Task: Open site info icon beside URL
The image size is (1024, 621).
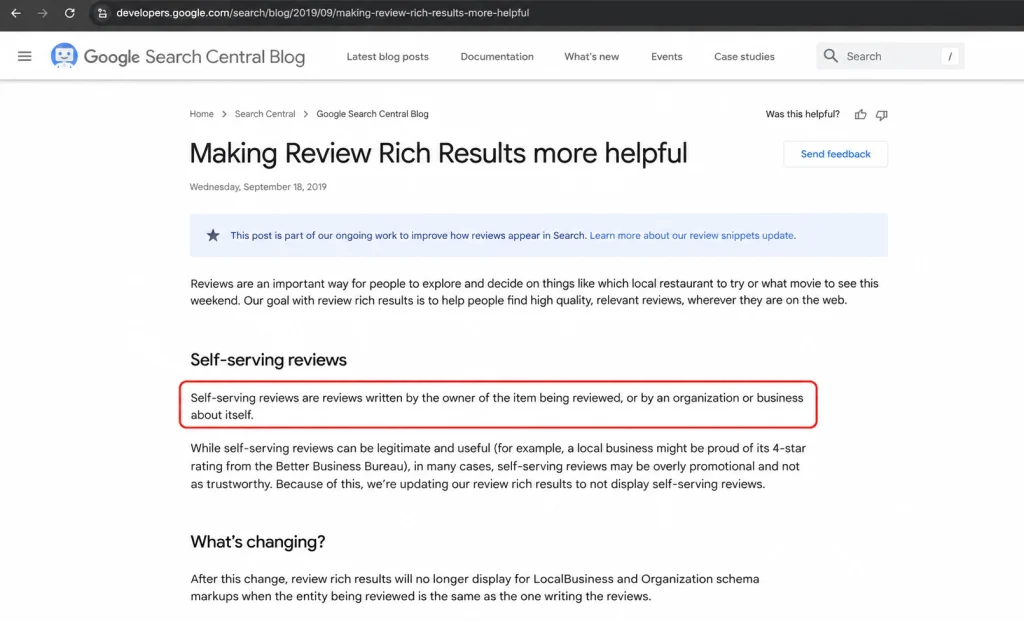Action: click(102, 13)
